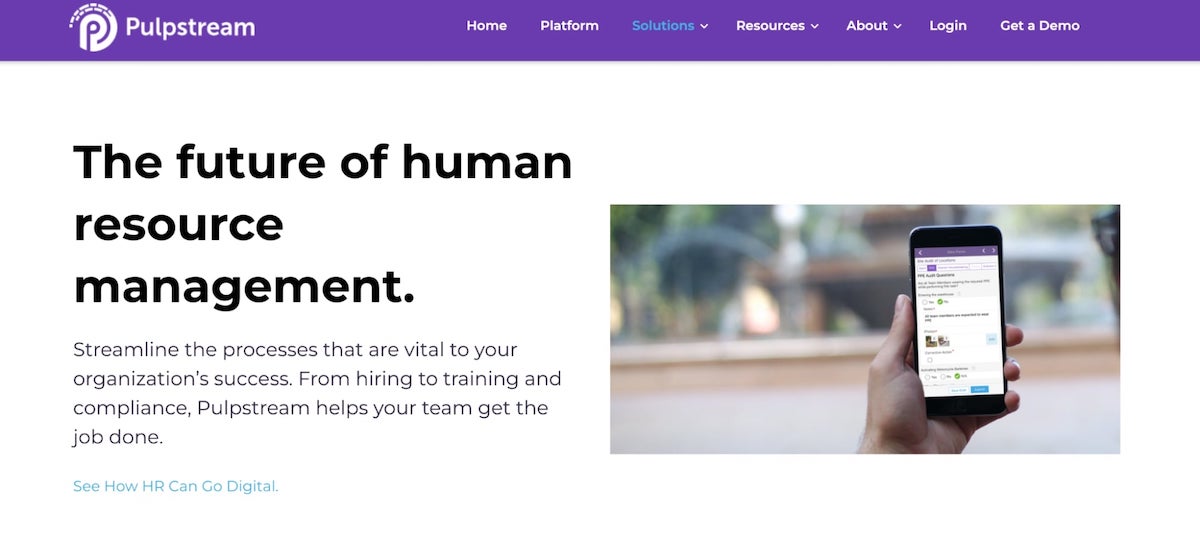Follow the See How HR Can Go Digital link
1200x542 pixels.
point(176,487)
